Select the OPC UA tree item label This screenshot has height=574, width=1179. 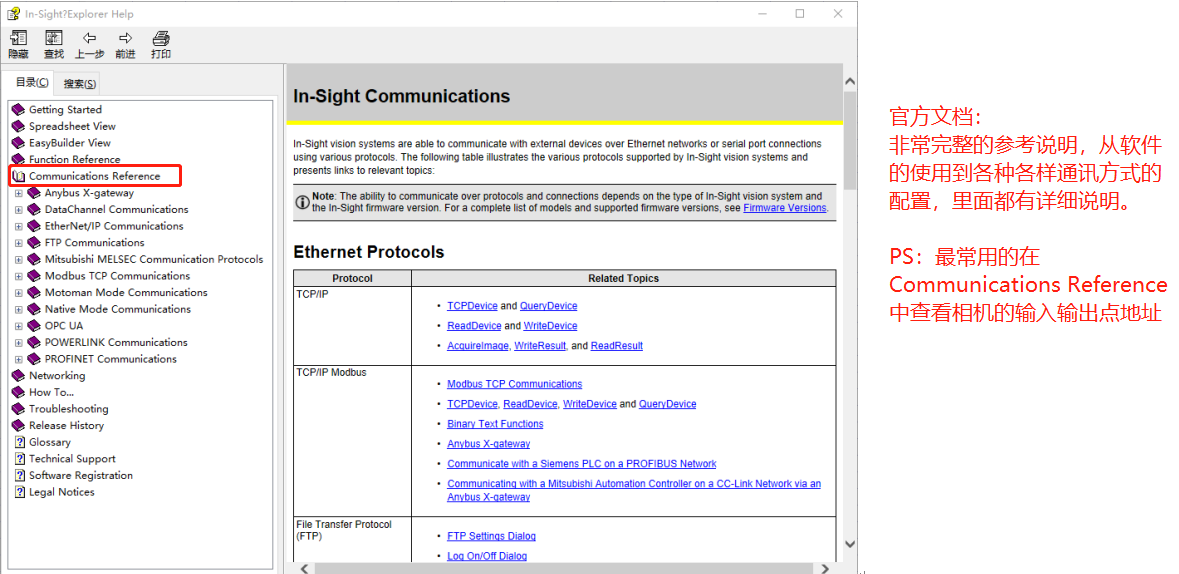(x=64, y=326)
